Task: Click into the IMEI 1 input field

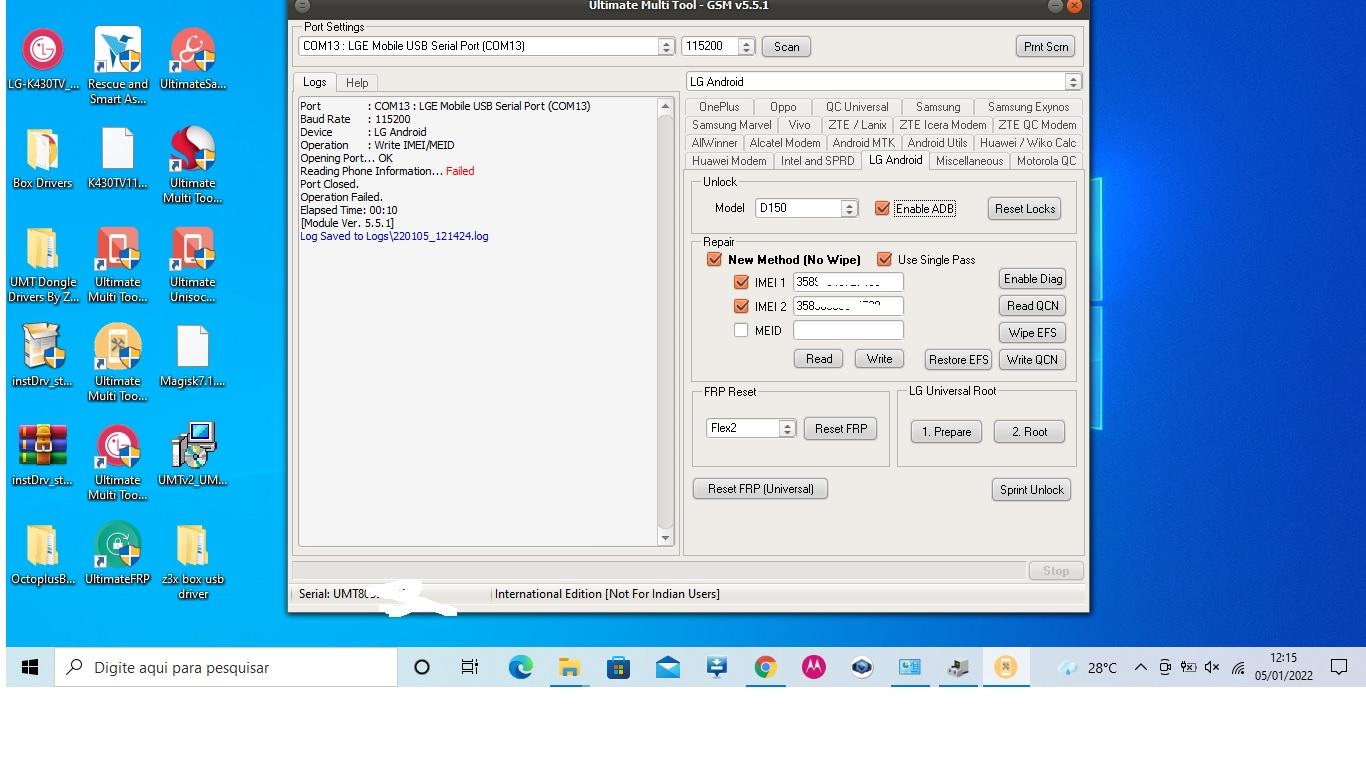Action: tap(848, 282)
